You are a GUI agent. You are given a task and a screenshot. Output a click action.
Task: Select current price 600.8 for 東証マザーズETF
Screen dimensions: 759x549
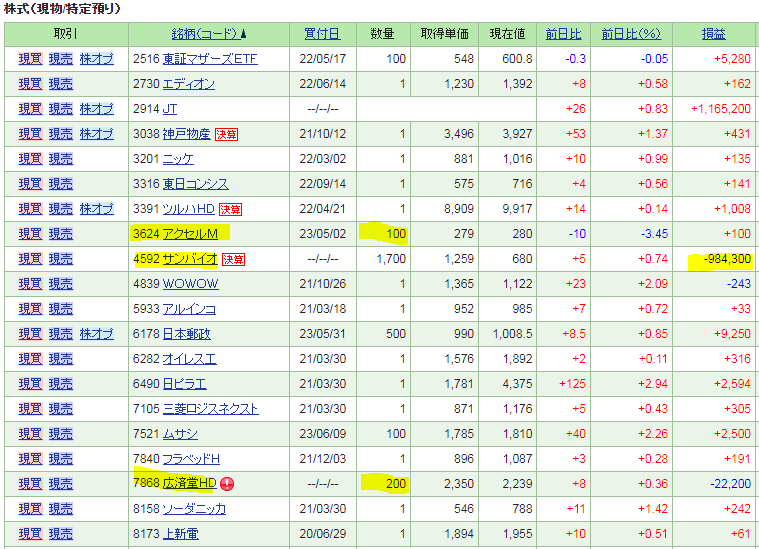pos(517,59)
